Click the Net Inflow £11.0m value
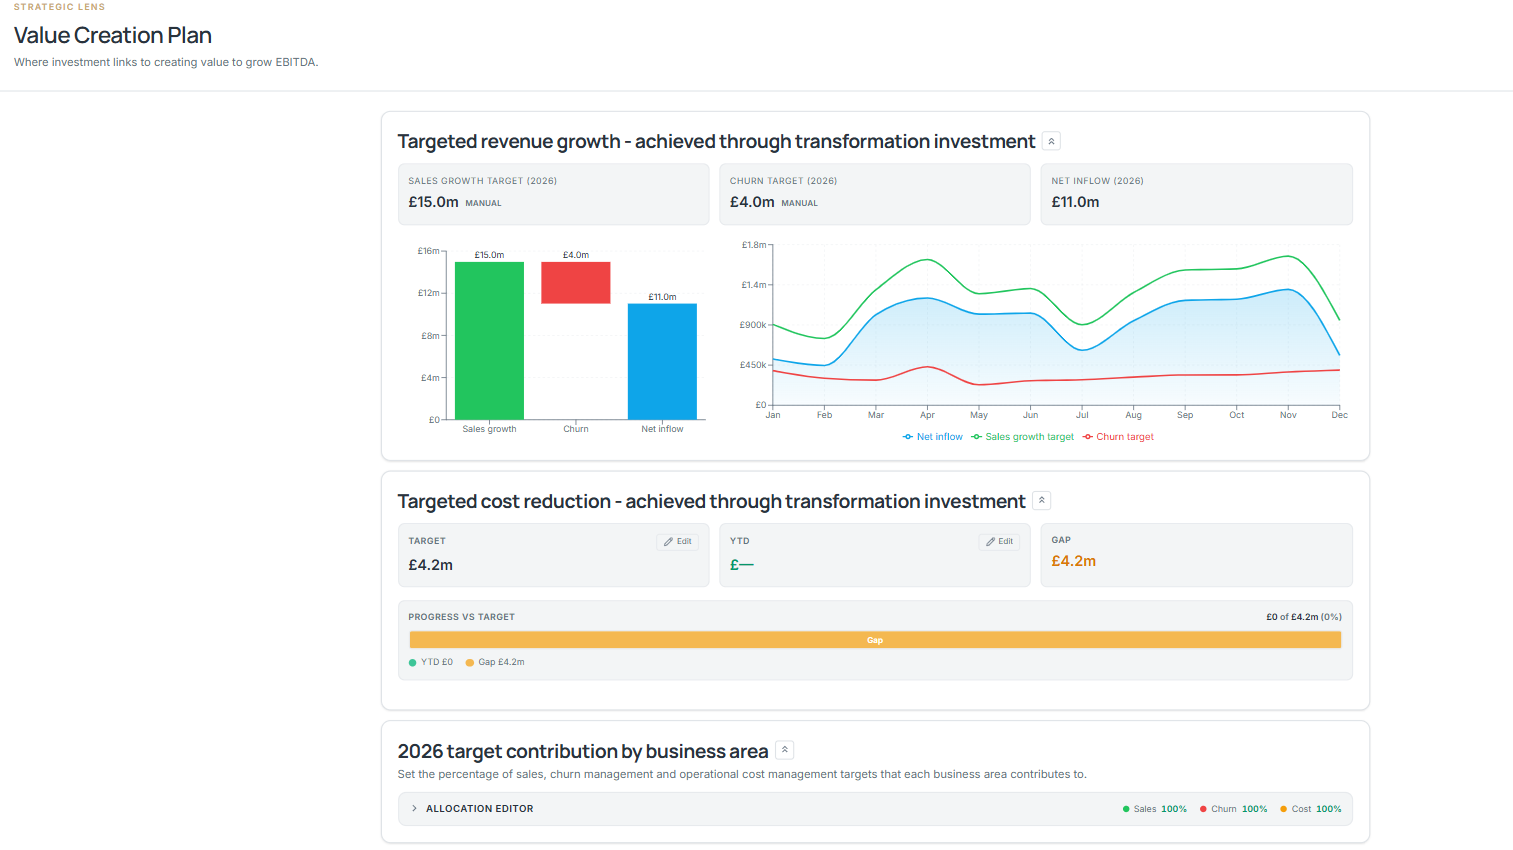Image resolution: width=1513 pixels, height=850 pixels. [x=1075, y=202]
